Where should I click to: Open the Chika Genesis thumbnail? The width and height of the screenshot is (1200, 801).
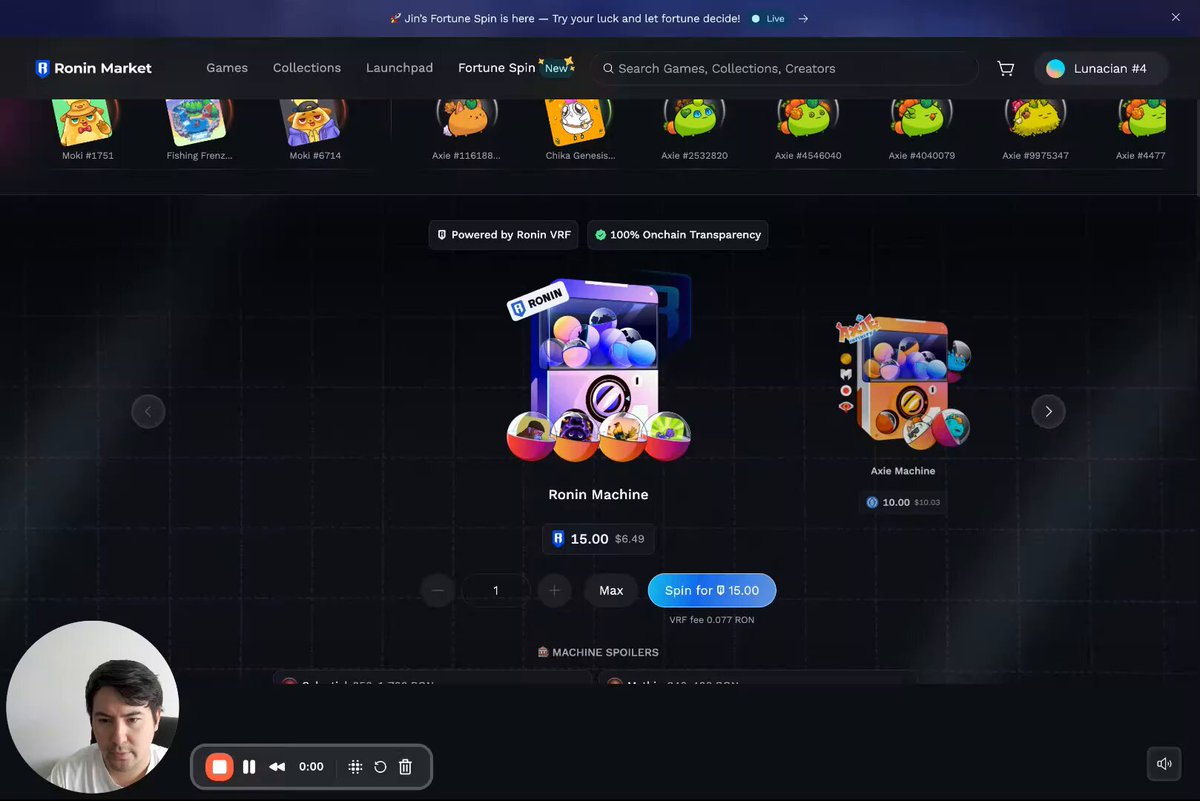click(580, 121)
